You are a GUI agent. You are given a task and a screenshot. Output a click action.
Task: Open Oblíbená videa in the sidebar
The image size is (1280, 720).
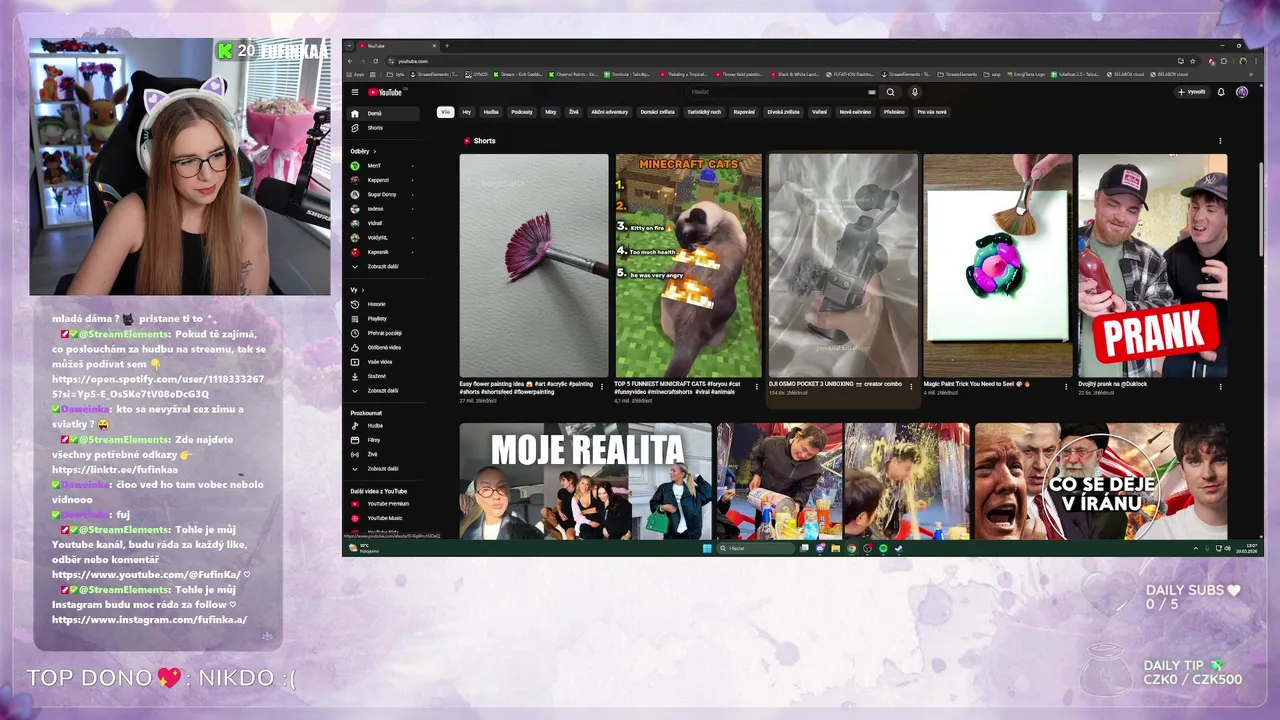381,347
